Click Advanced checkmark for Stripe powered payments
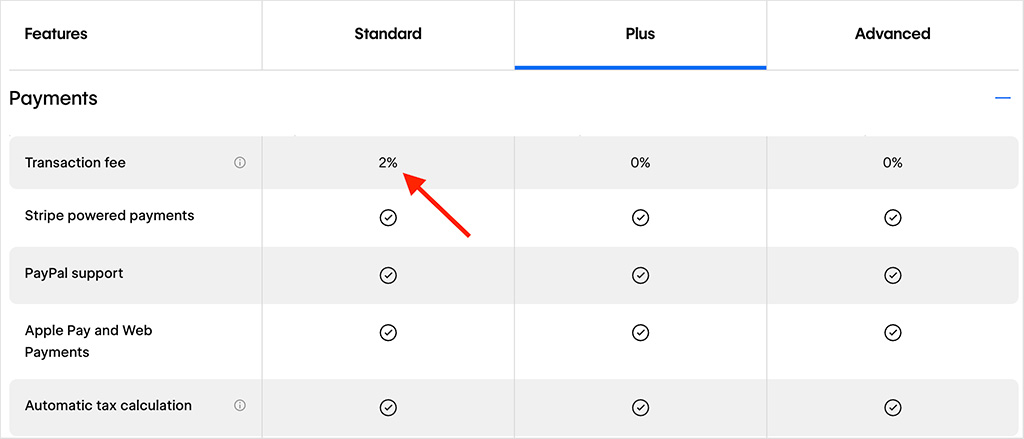The image size is (1024, 439). (893, 217)
